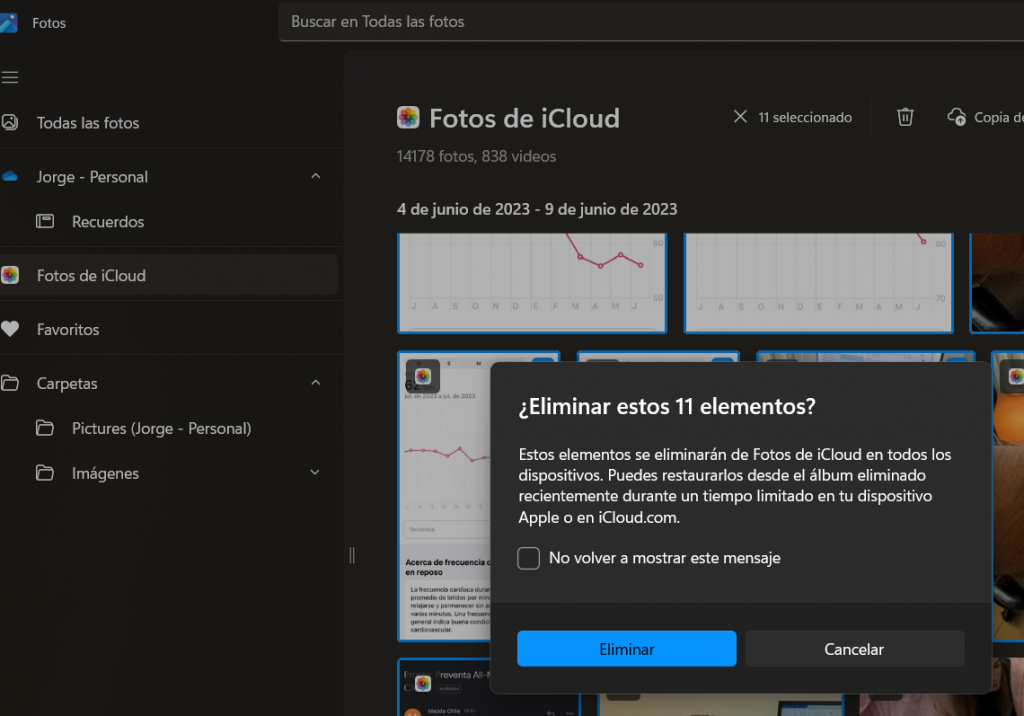Collapse the Jorge - Personal section chevron

coord(316,177)
